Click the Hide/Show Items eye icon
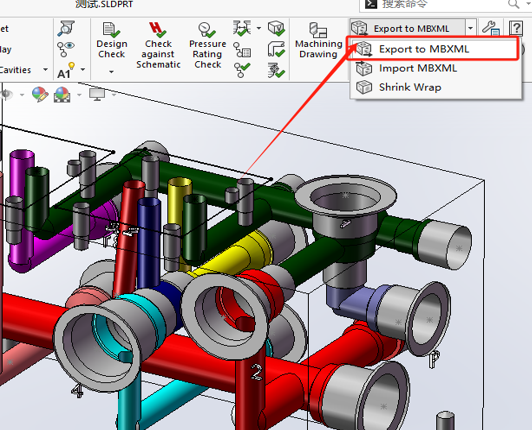 (x=7, y=94)
